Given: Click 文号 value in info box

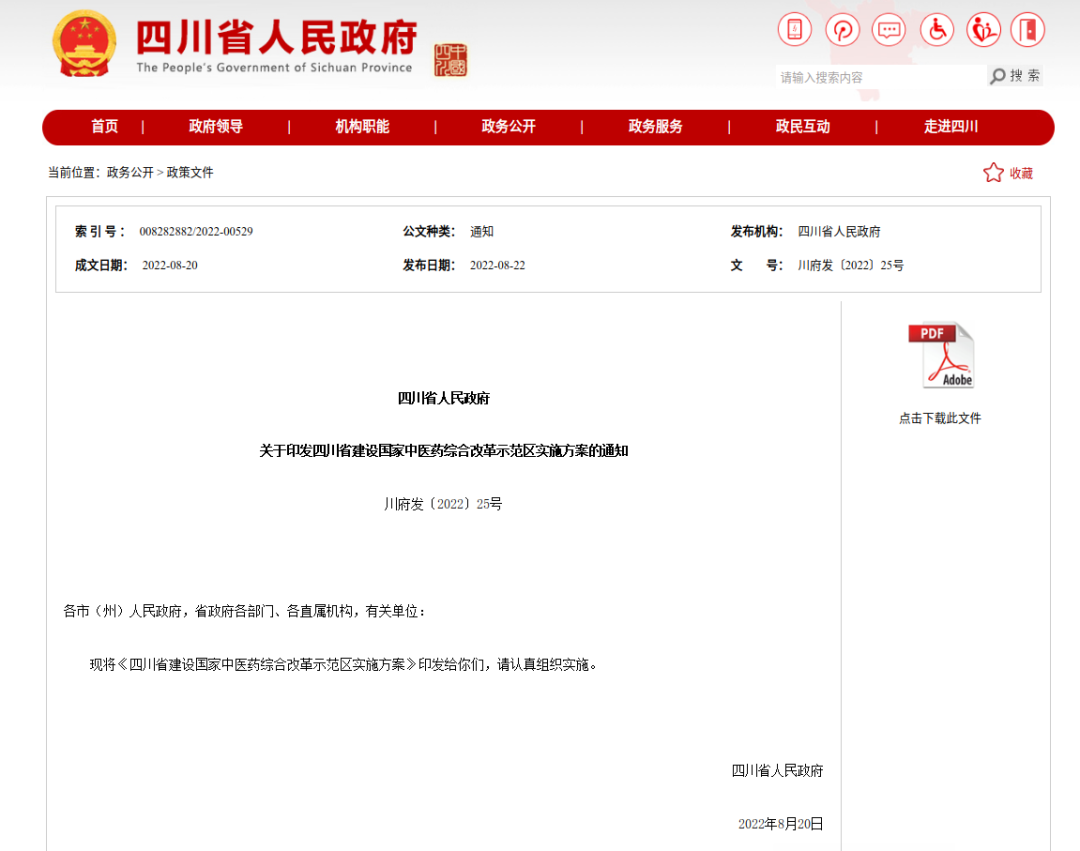Looking at the screenshot, I should pos(851,266).
